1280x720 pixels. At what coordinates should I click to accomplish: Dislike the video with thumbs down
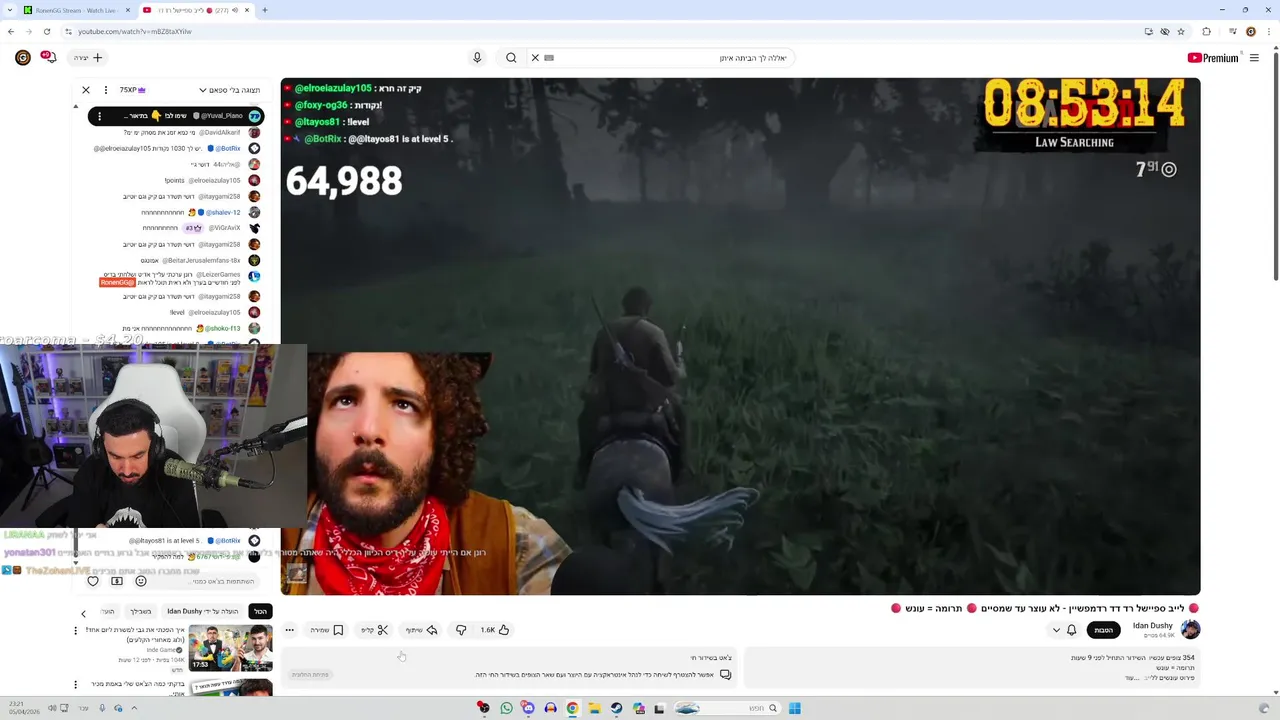click(x=461, y=630)
